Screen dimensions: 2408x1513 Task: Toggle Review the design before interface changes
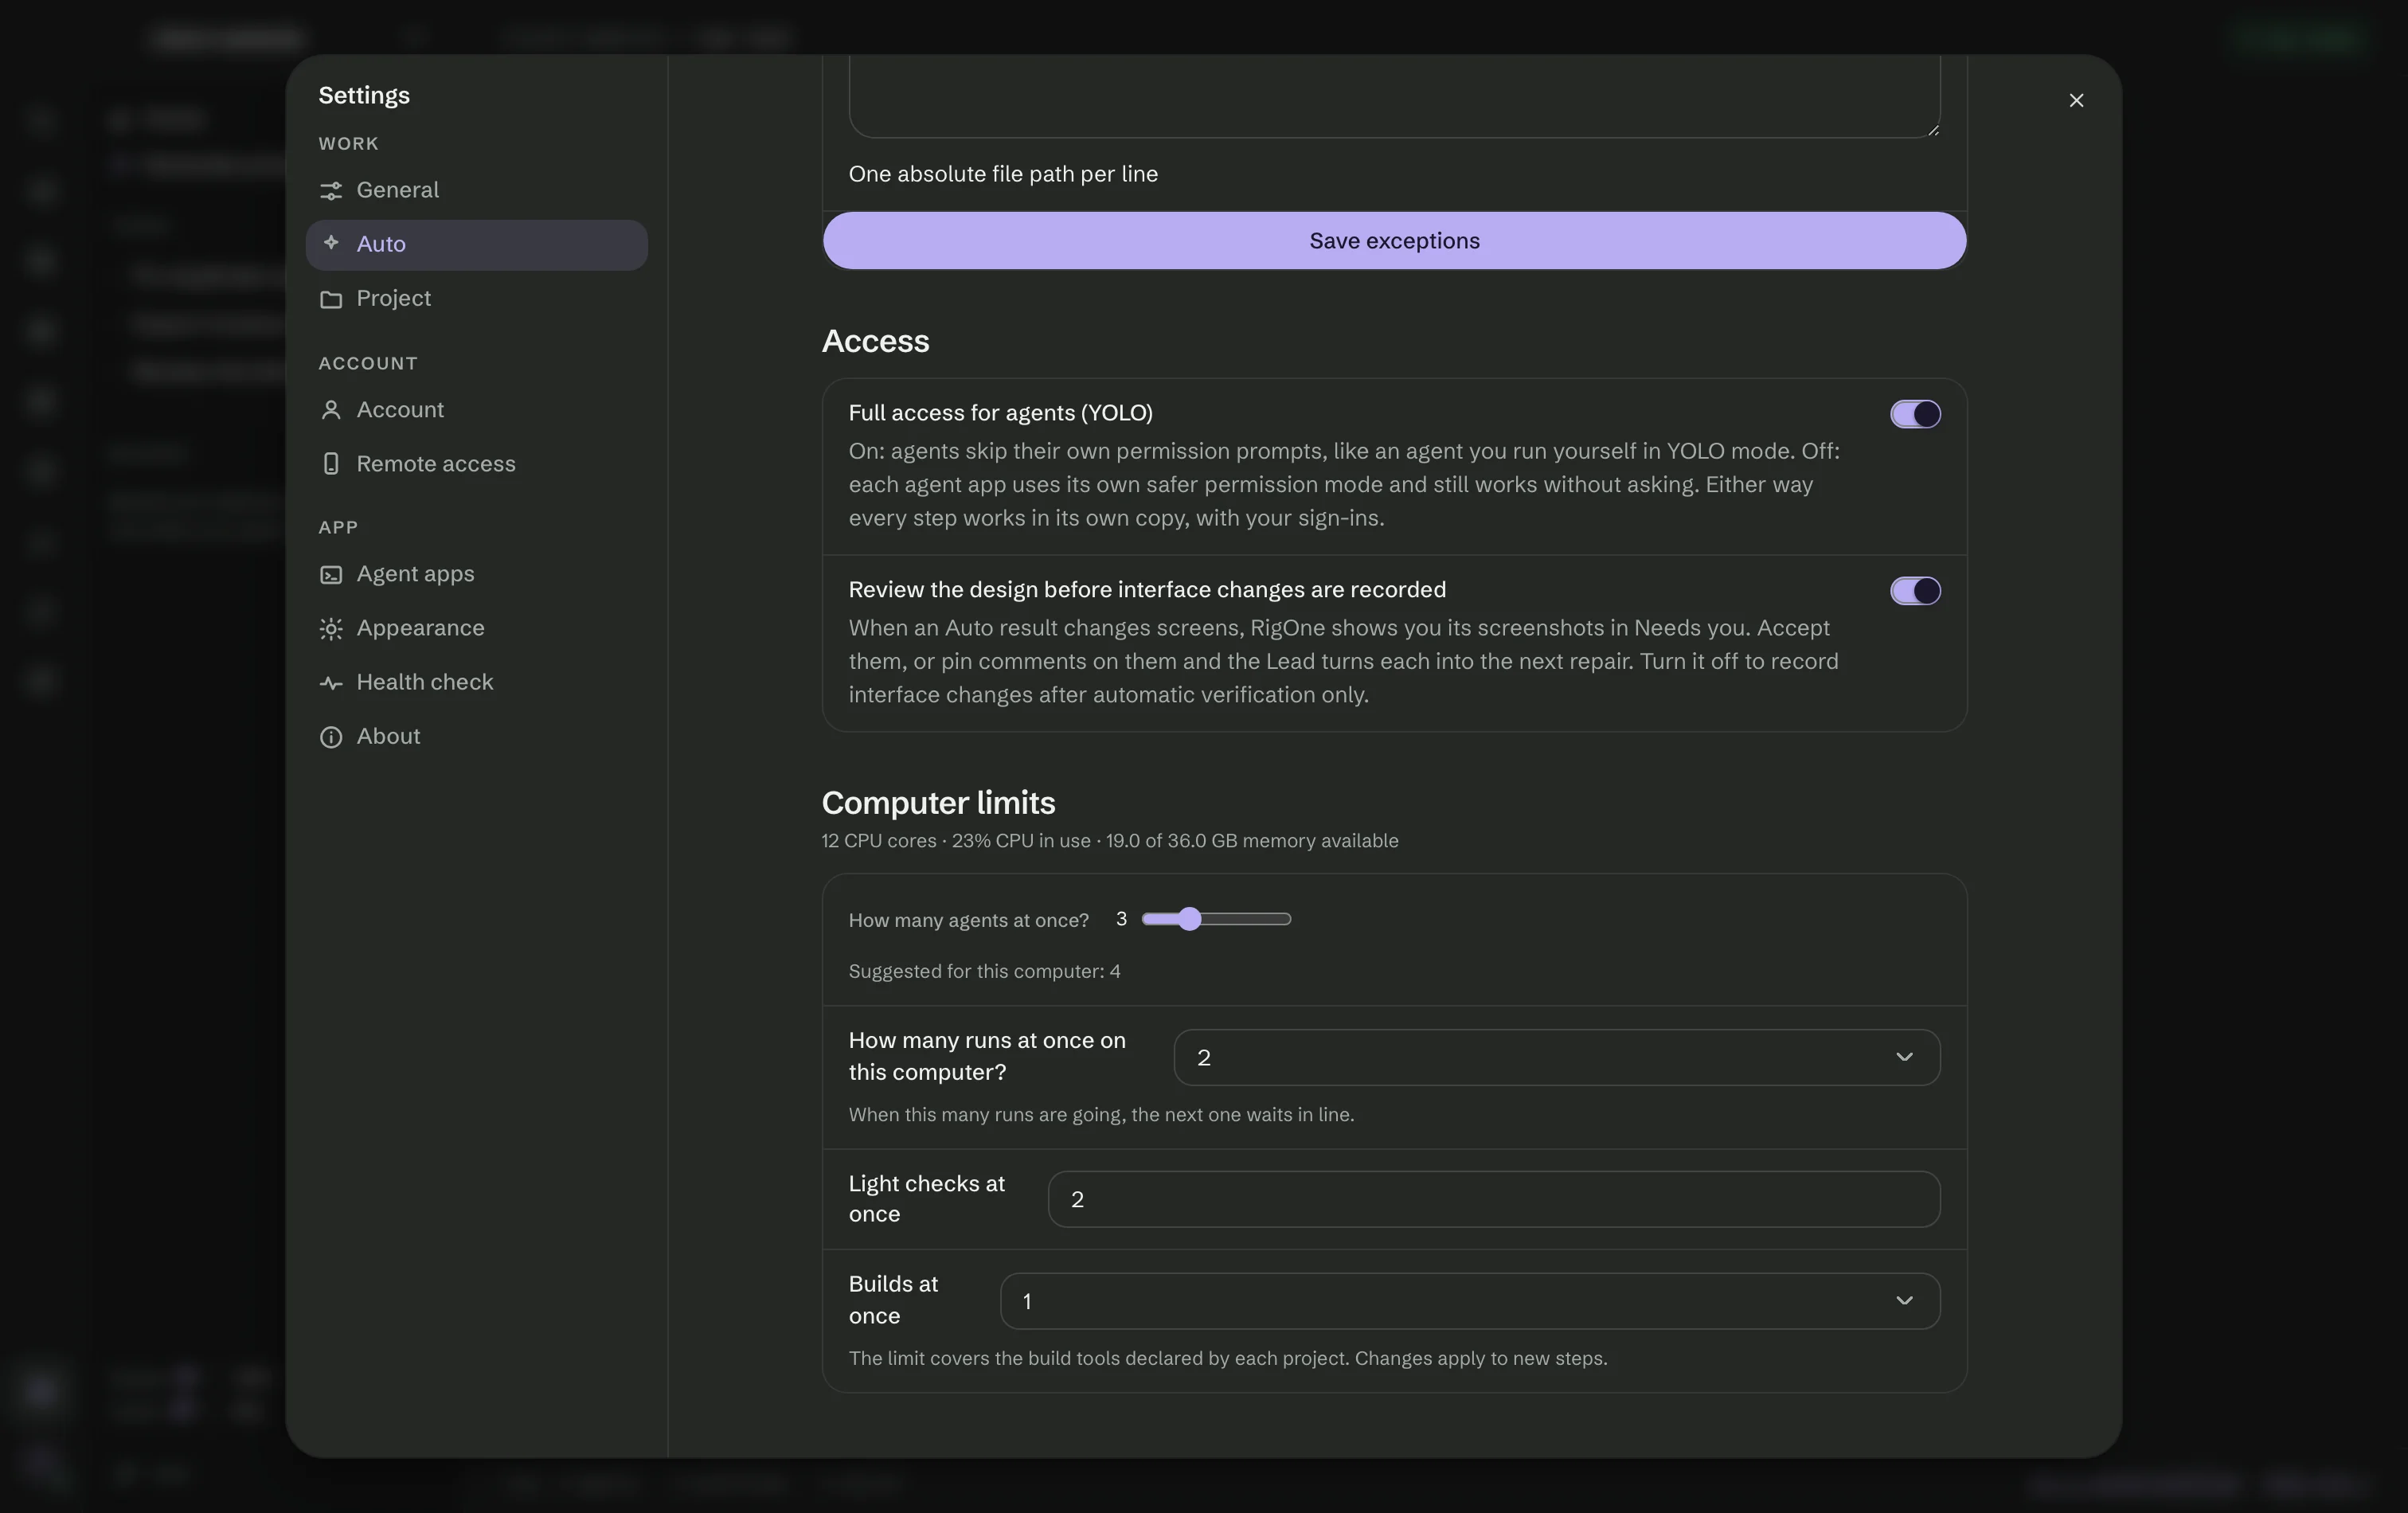pos(1915,591)
